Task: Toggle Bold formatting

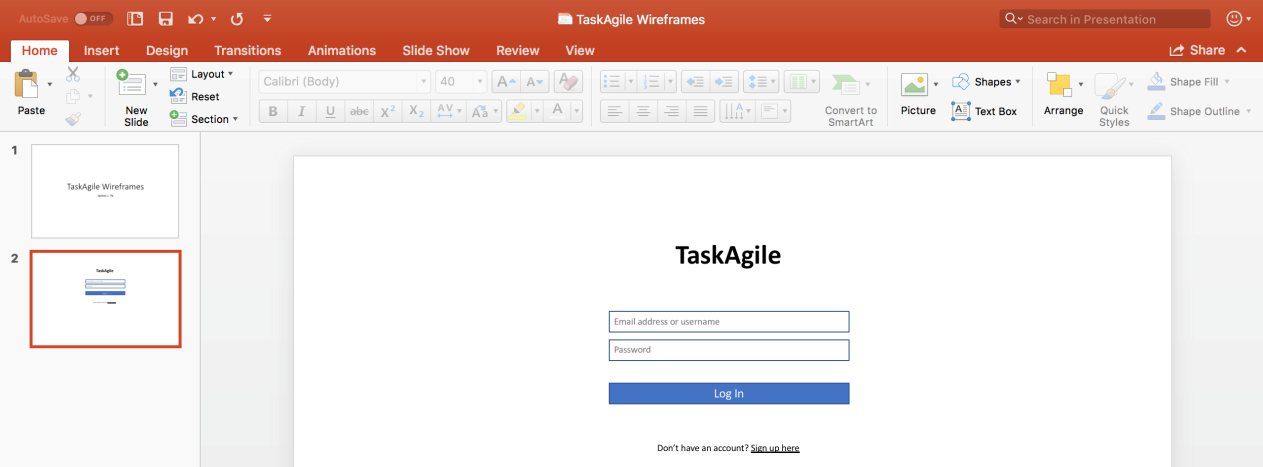Action: coord(273,111)
